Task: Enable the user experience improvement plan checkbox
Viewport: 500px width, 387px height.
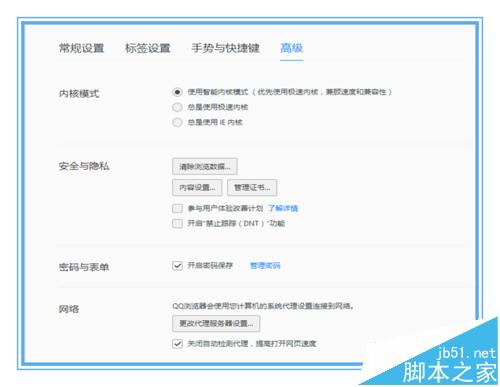Action: (x=177, y=208)
